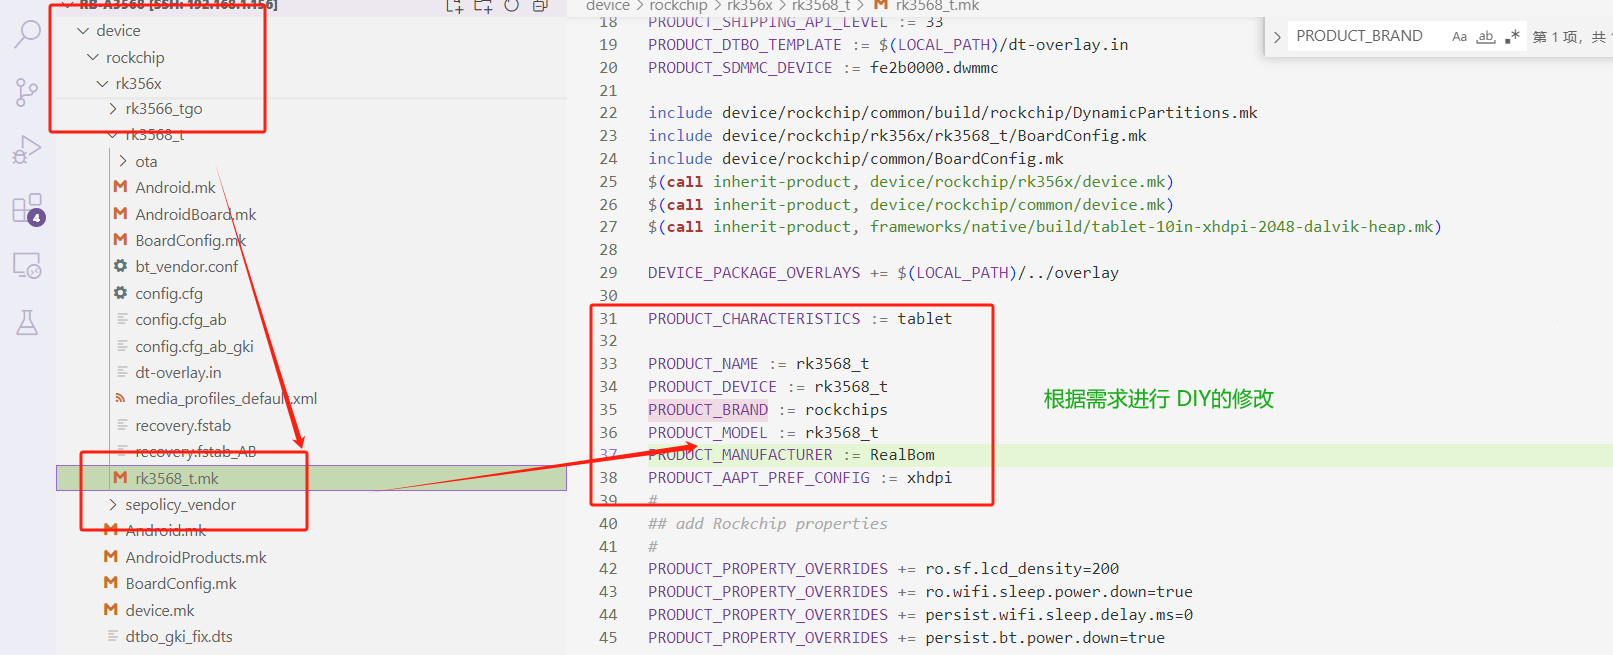Open Extensions view with badge 4
The width and height of the screenshot is (1613, 655).
pos(28,209)
